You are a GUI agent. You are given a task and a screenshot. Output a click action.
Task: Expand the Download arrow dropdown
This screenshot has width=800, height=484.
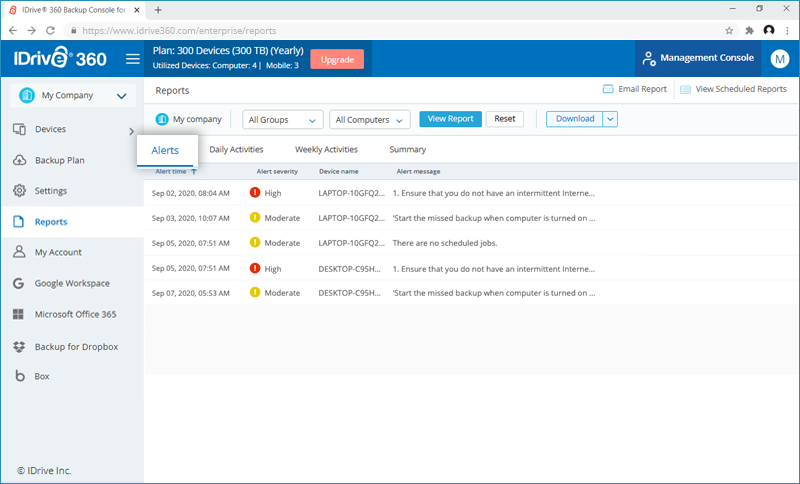610,119
